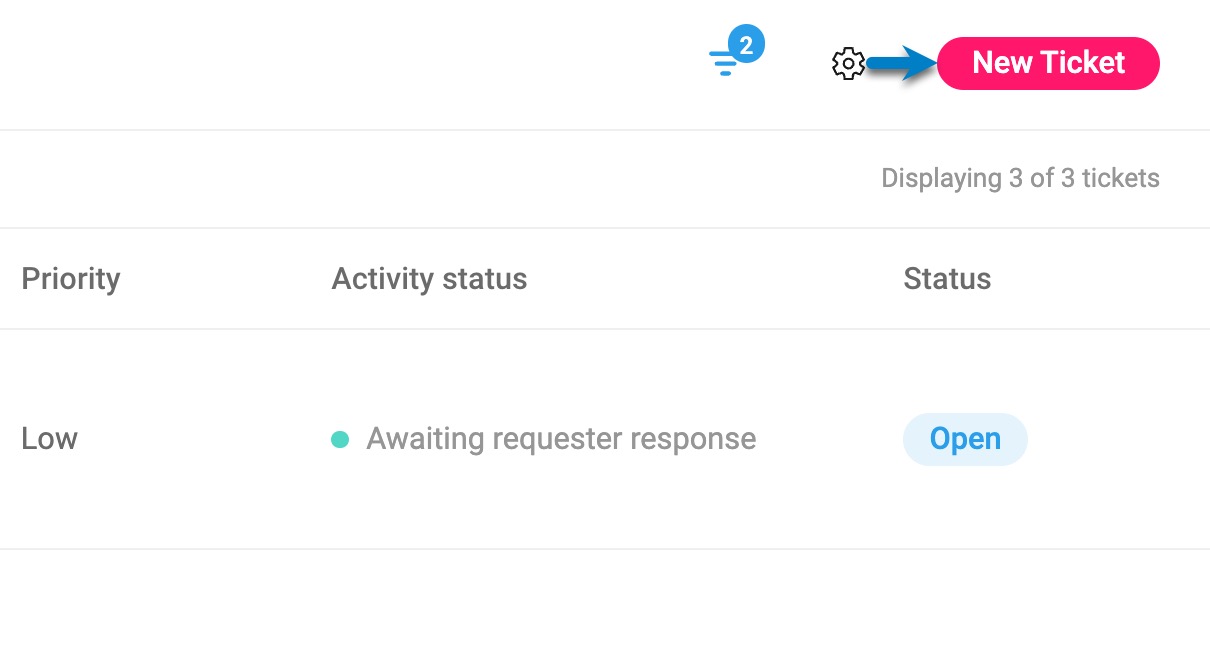Click the word Activity in column header
This screenshot has width=1210, height=654.
pos(381,278)
